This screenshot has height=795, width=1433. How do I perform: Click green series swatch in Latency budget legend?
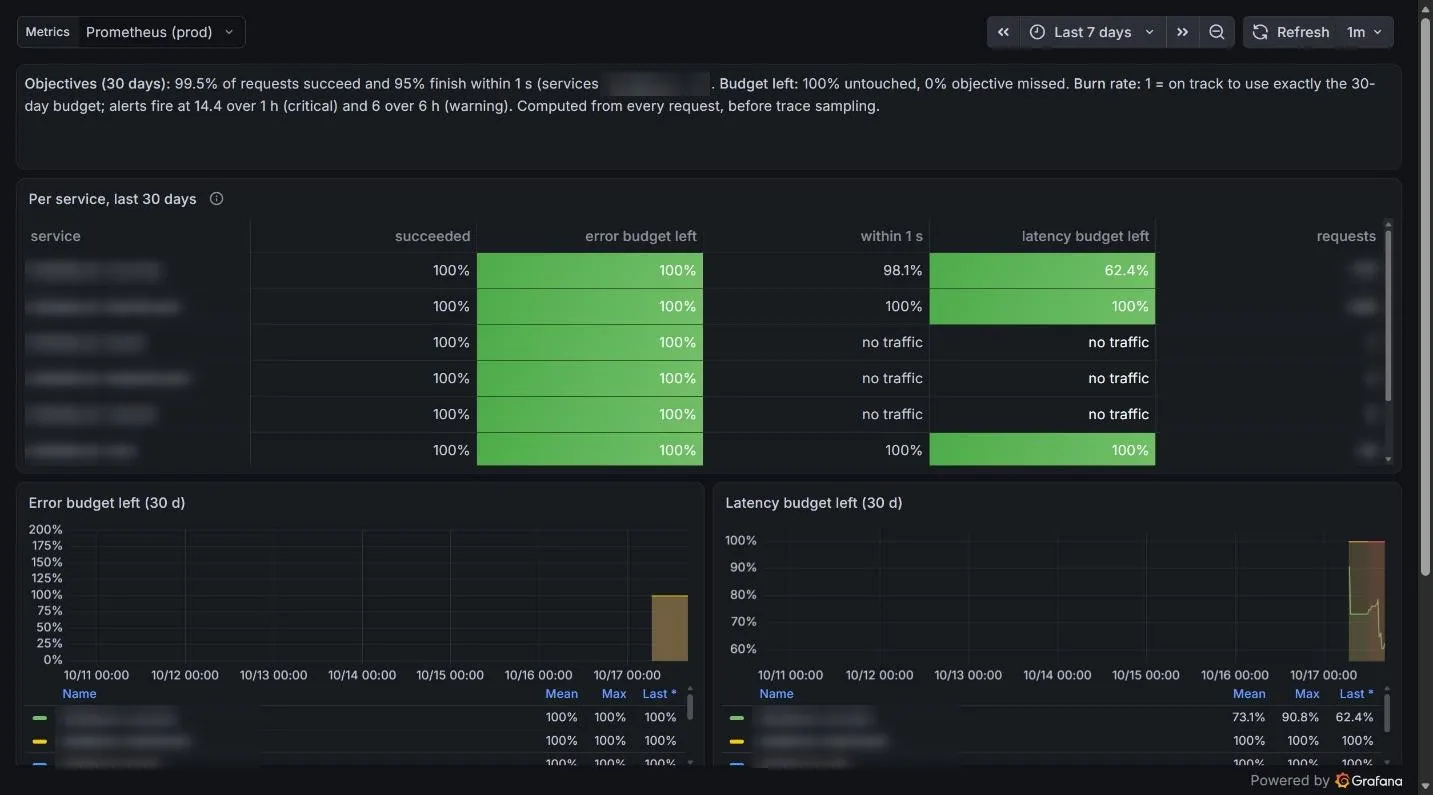tap(737, 718)
